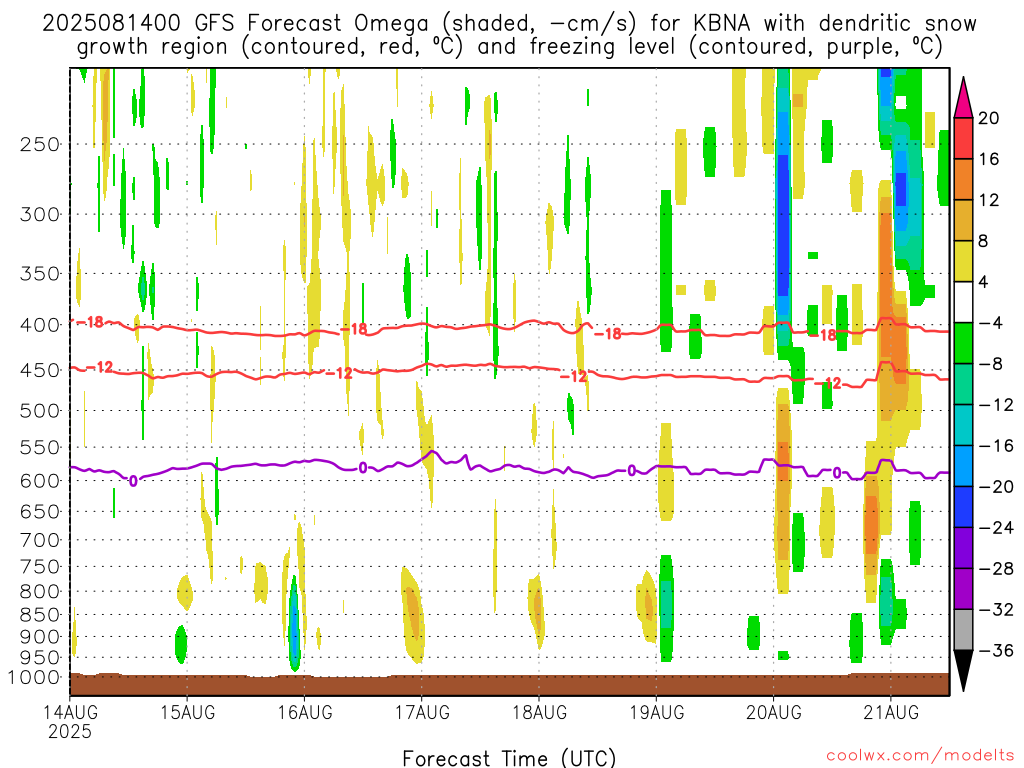
Task: Click the 400 pressure level label
Action: (40, 325)
